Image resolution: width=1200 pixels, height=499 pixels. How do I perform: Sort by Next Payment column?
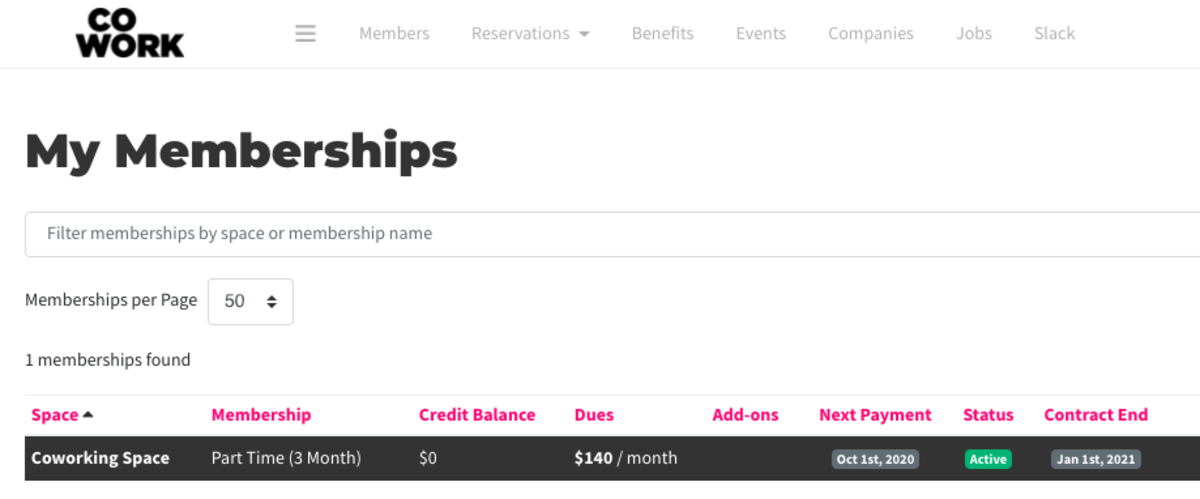coord(875,415)
